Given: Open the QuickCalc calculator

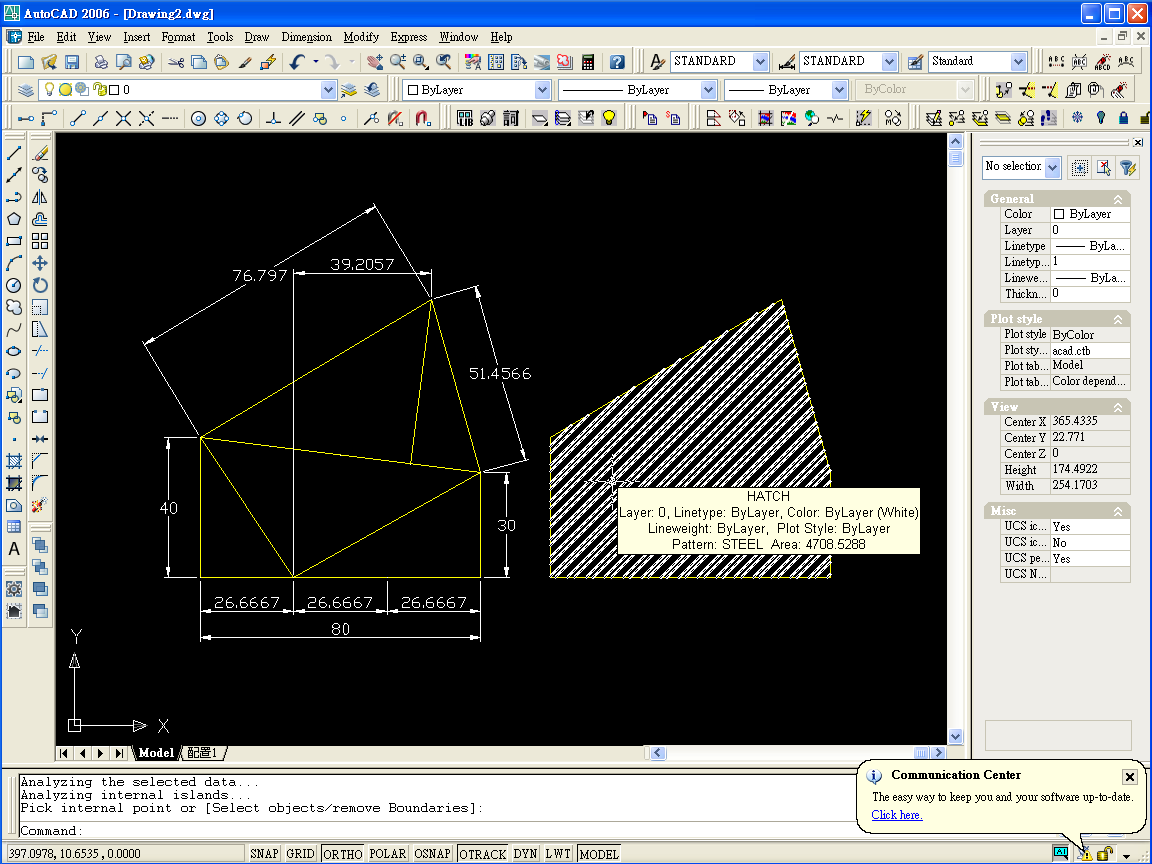Looking at the screenshot, I should coord(589,62).
